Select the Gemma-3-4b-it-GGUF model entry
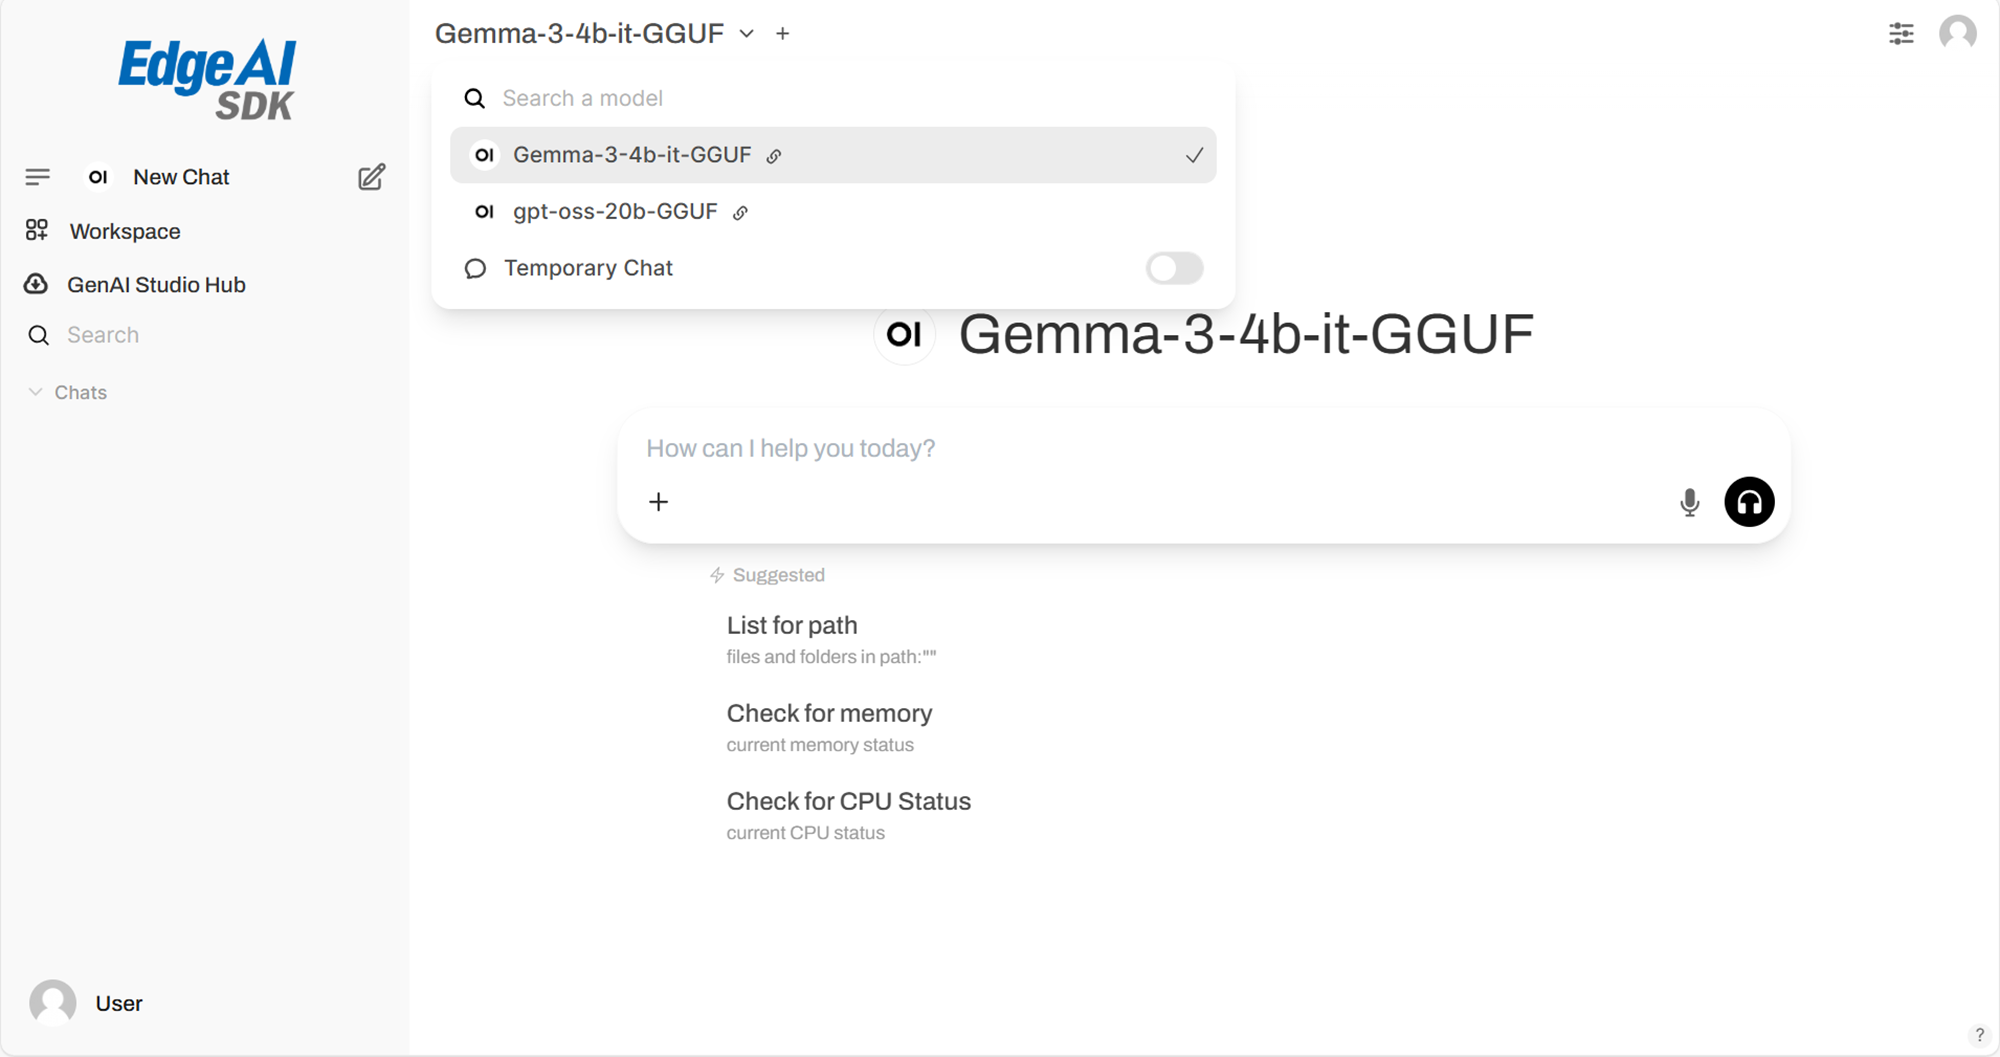The image size is (2000, 1057). pos(632,155)
